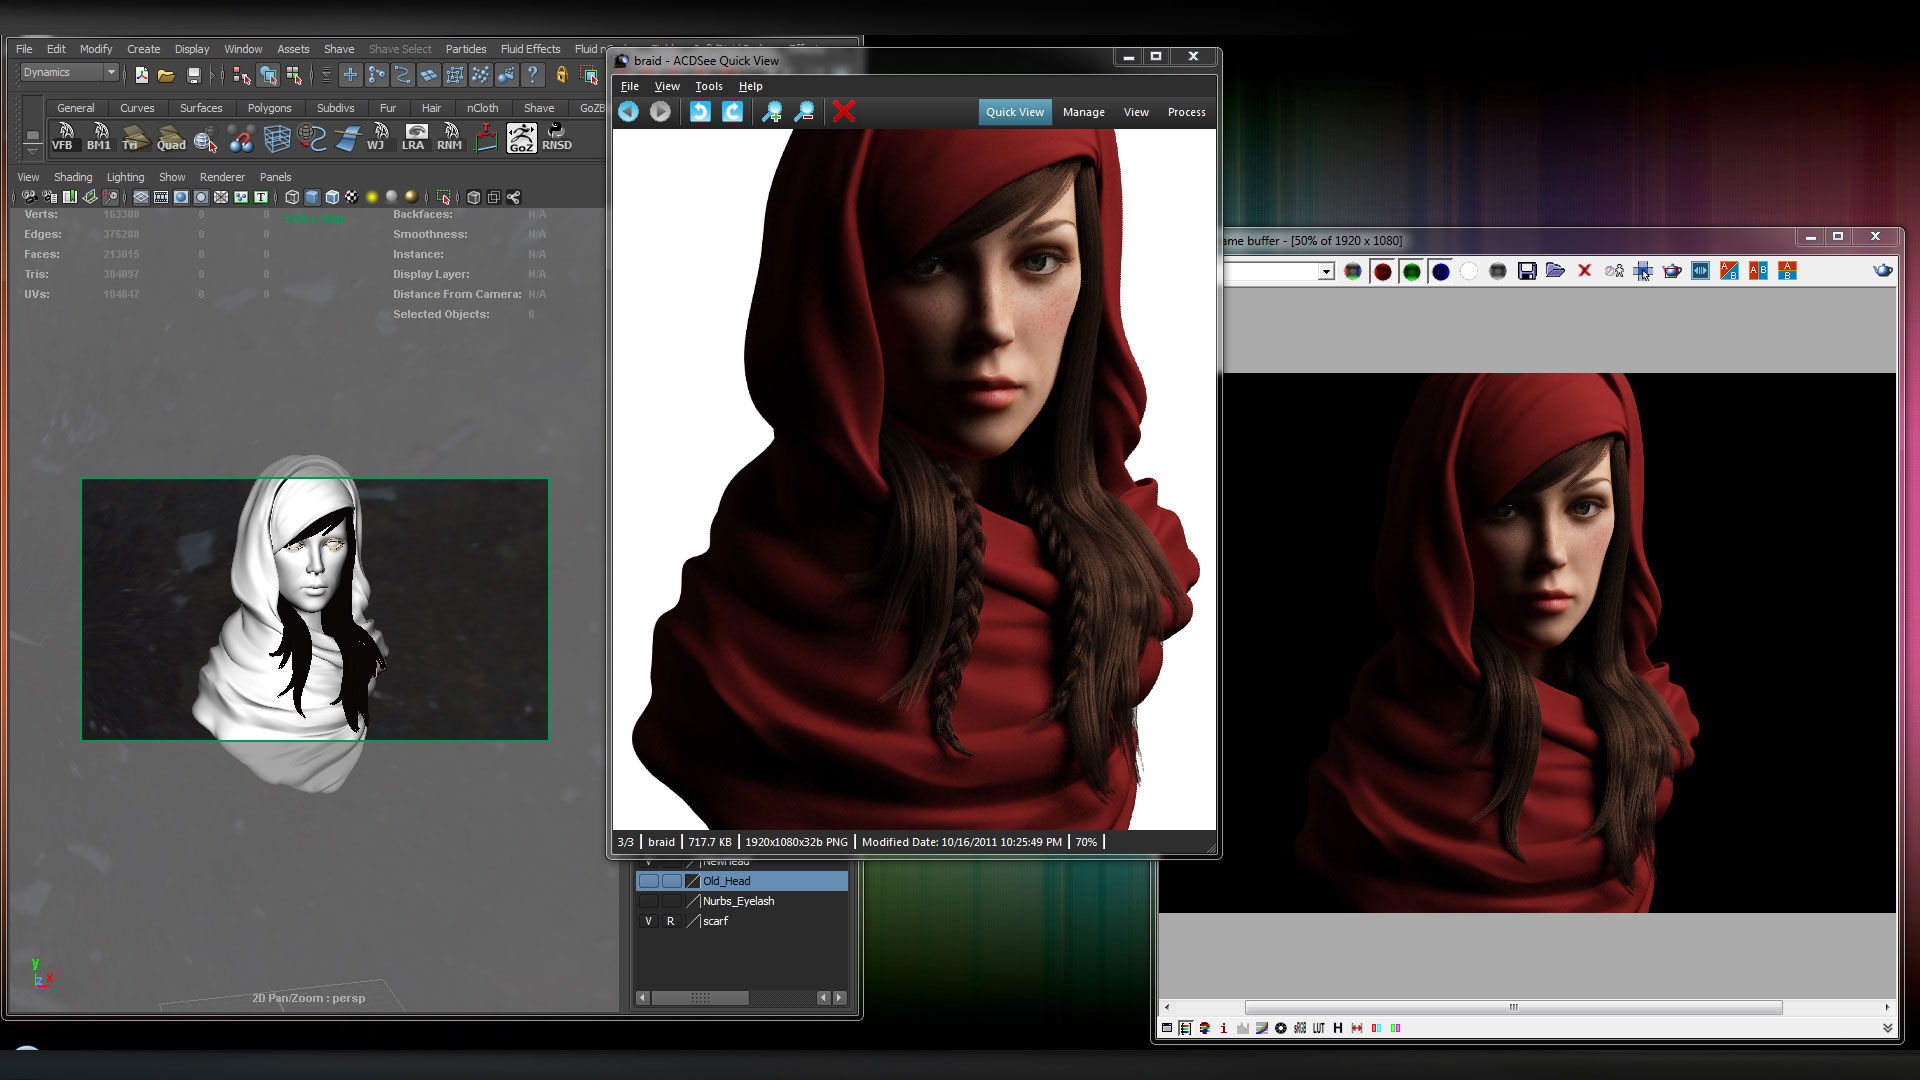Toggle monochrome mode gray circle in frame buffer
1920x1080 pixels.
tap(1498, 272)
